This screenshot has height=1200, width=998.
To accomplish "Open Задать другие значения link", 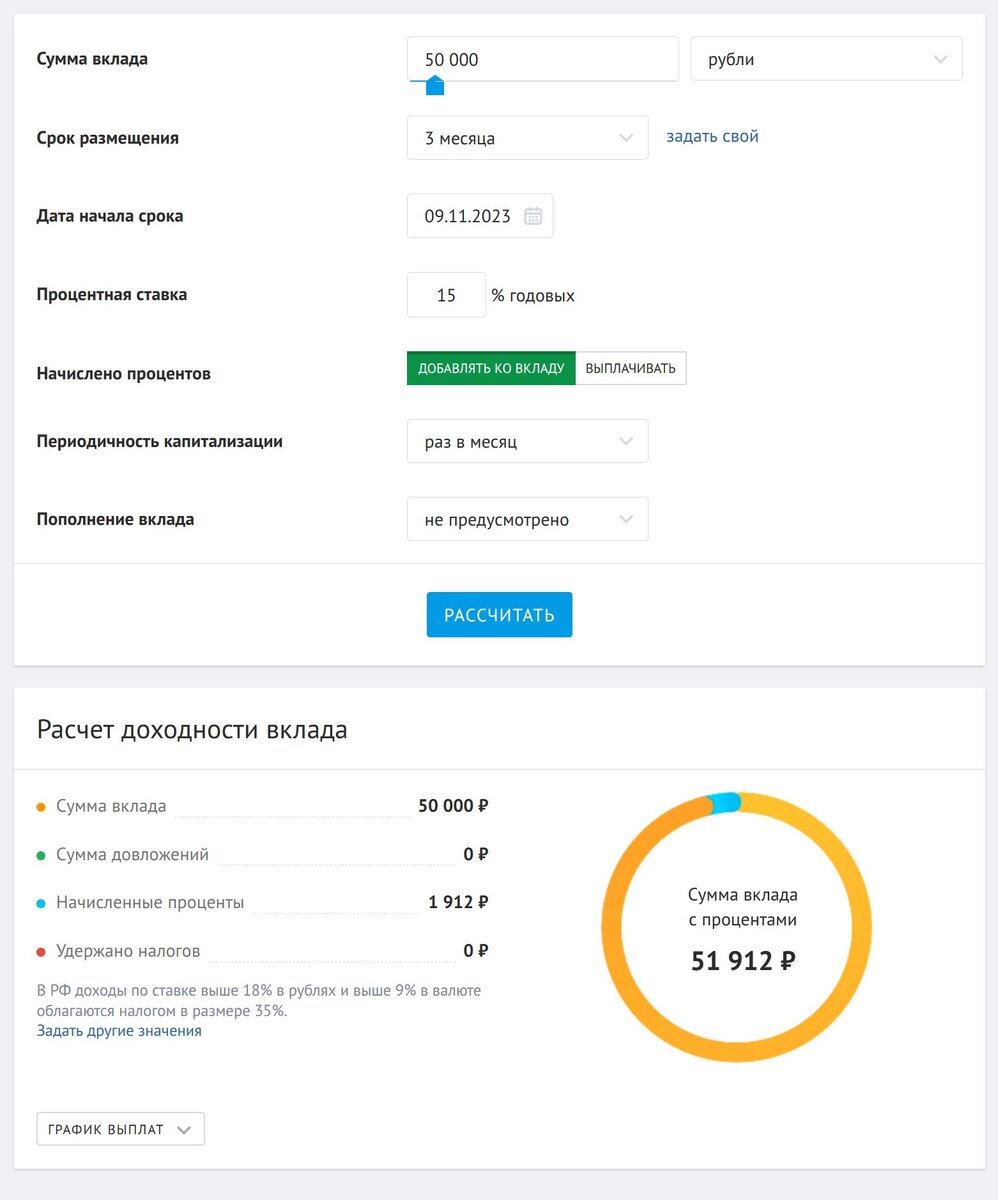I will 119,1031.
